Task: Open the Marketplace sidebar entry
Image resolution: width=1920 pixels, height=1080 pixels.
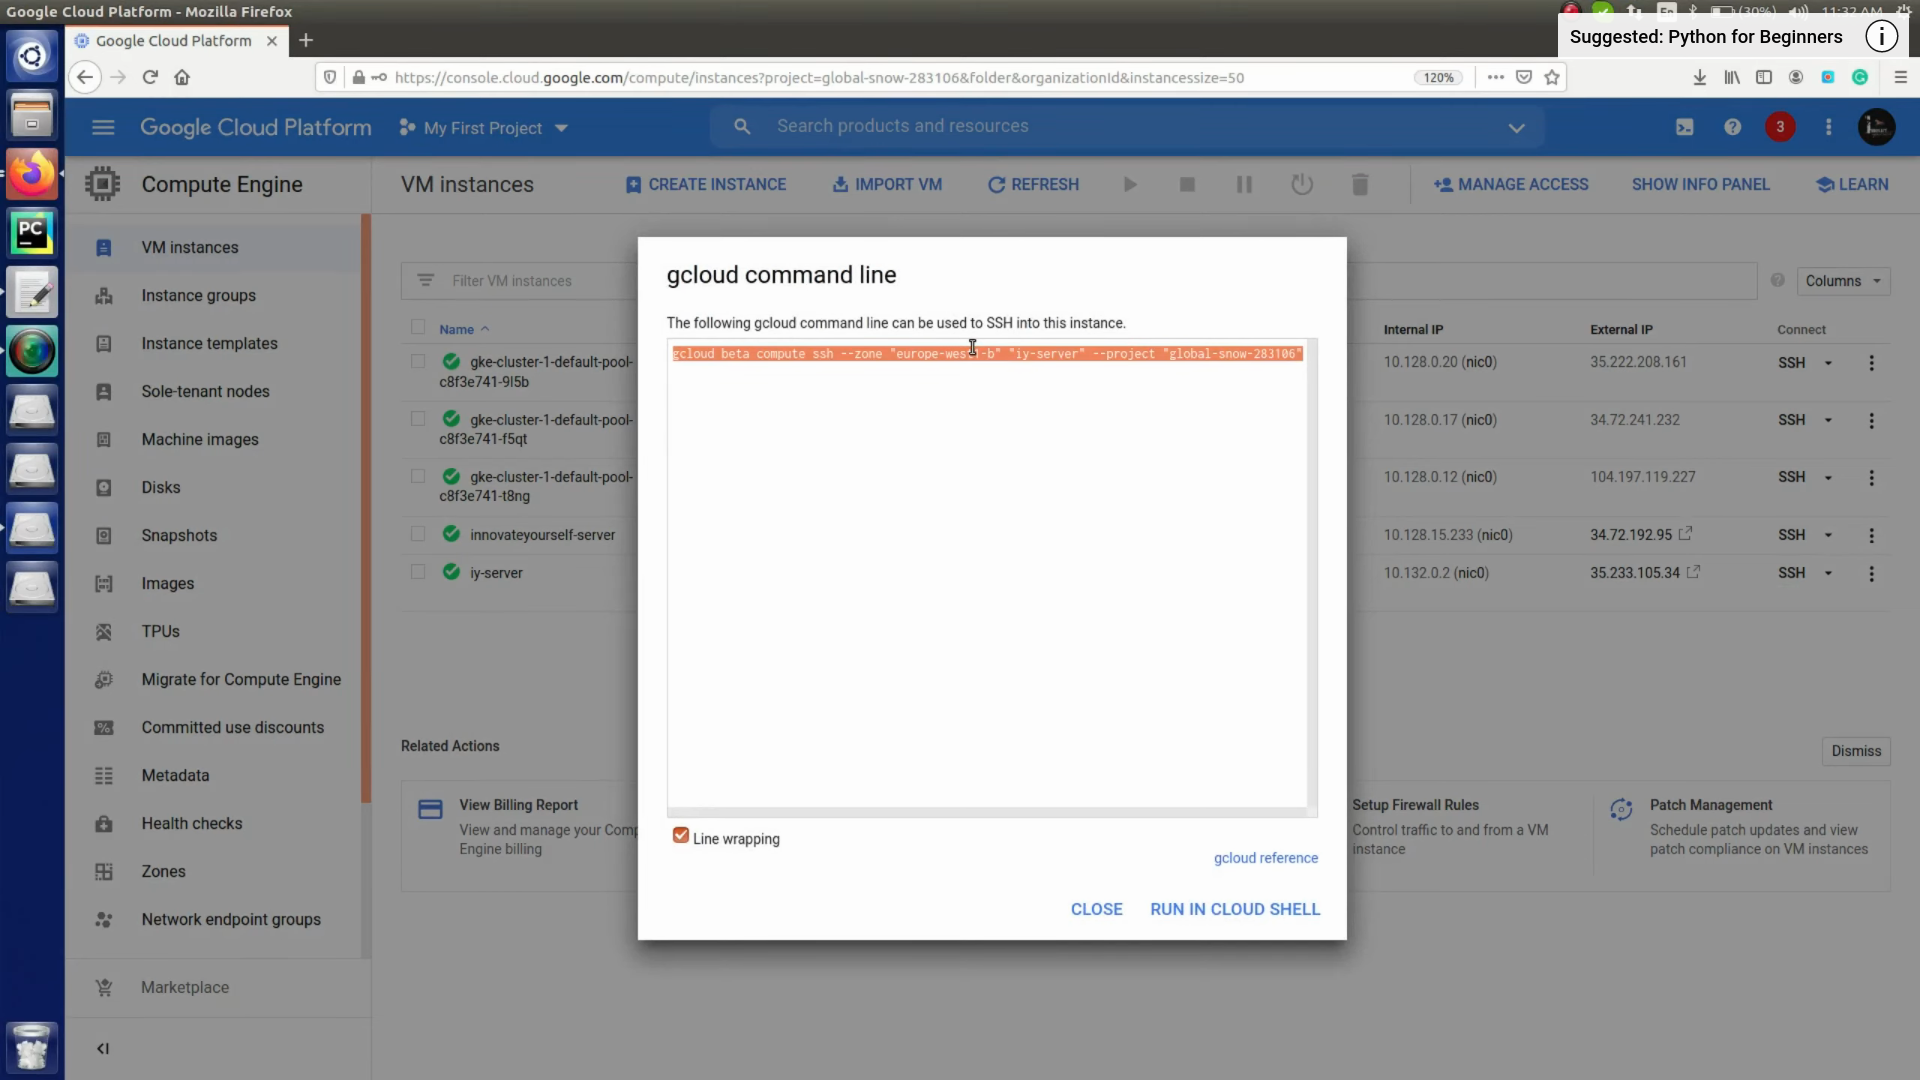Action: point(185,988)
